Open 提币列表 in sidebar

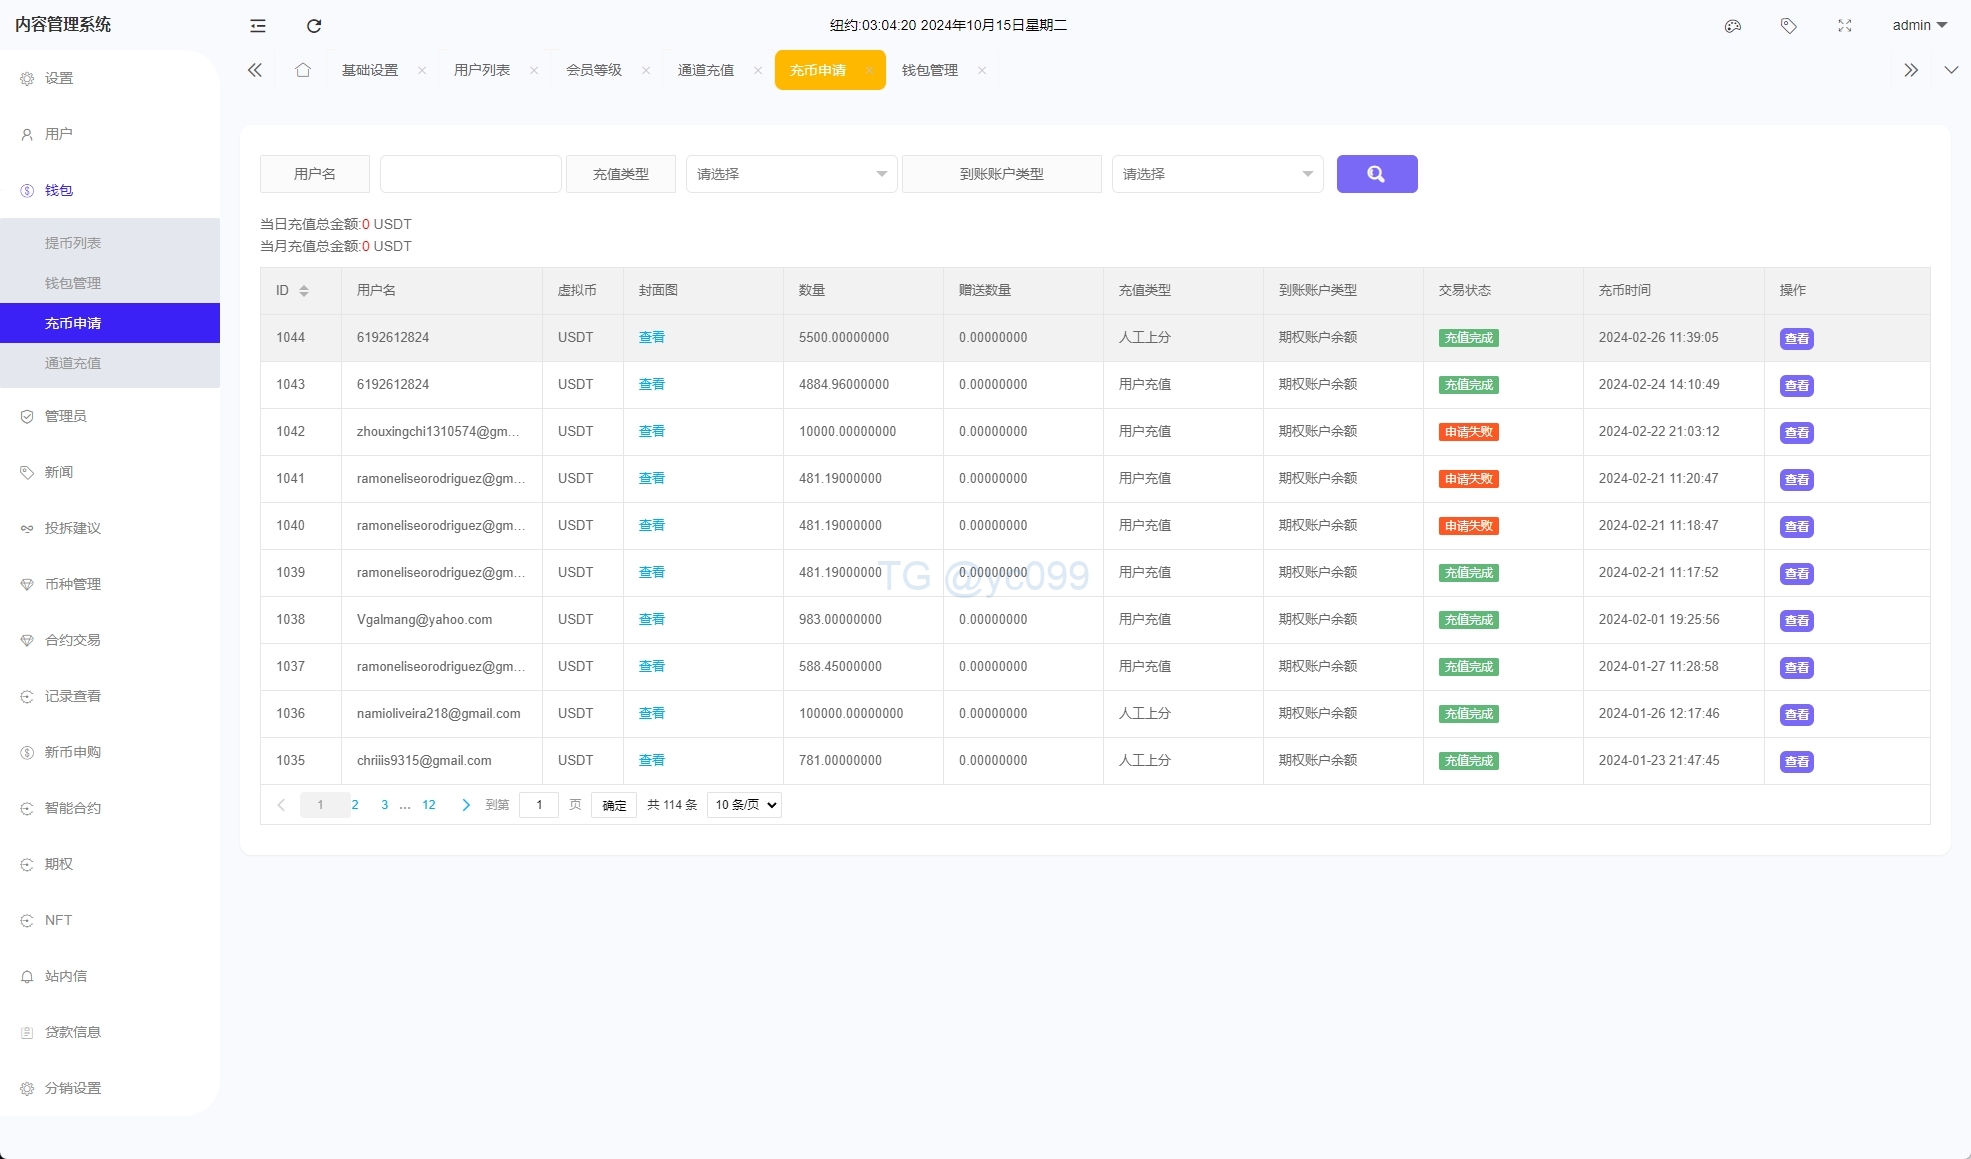pos(73,243)
